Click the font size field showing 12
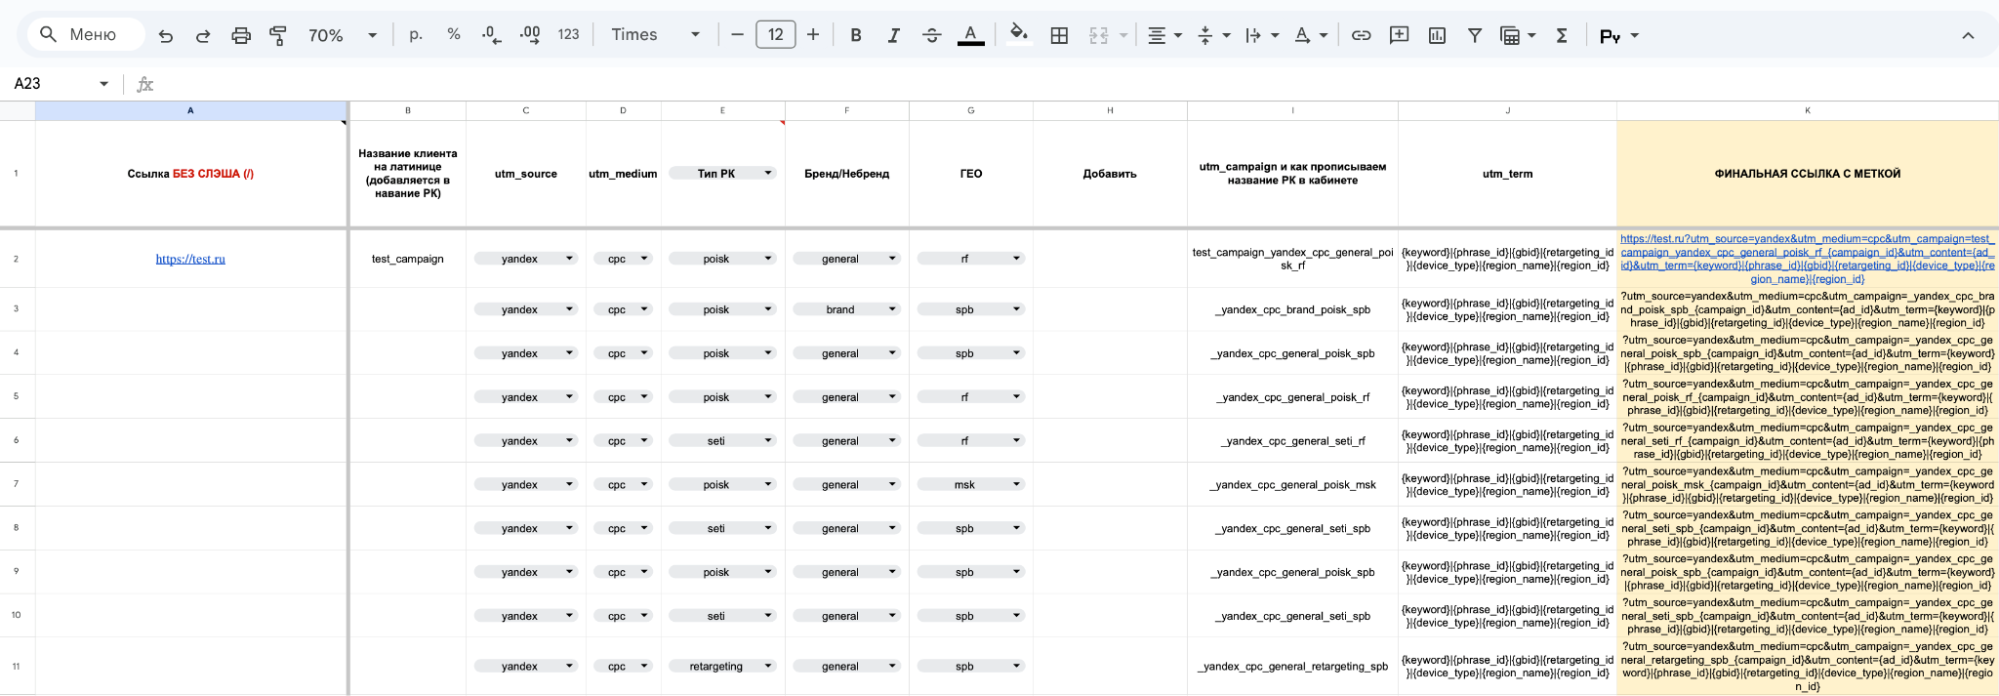 tap(775, 35)
